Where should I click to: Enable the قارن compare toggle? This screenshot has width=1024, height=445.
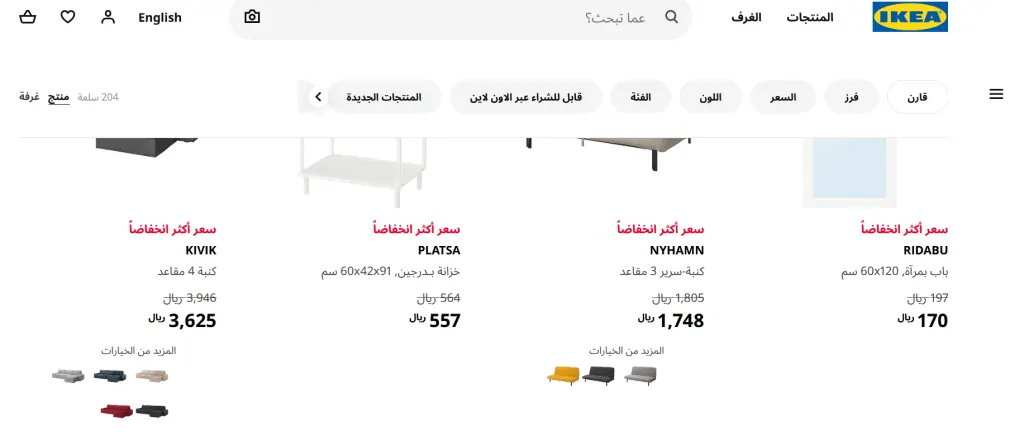click(917, 97)
